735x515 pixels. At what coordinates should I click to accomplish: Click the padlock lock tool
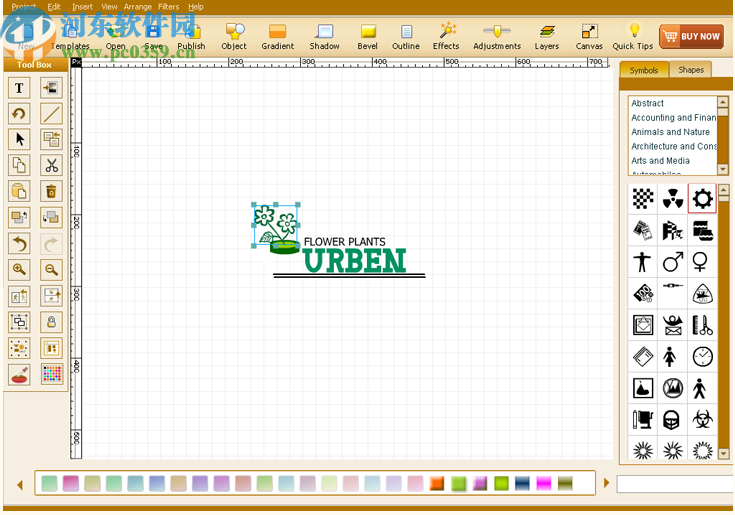pos(51,322)
